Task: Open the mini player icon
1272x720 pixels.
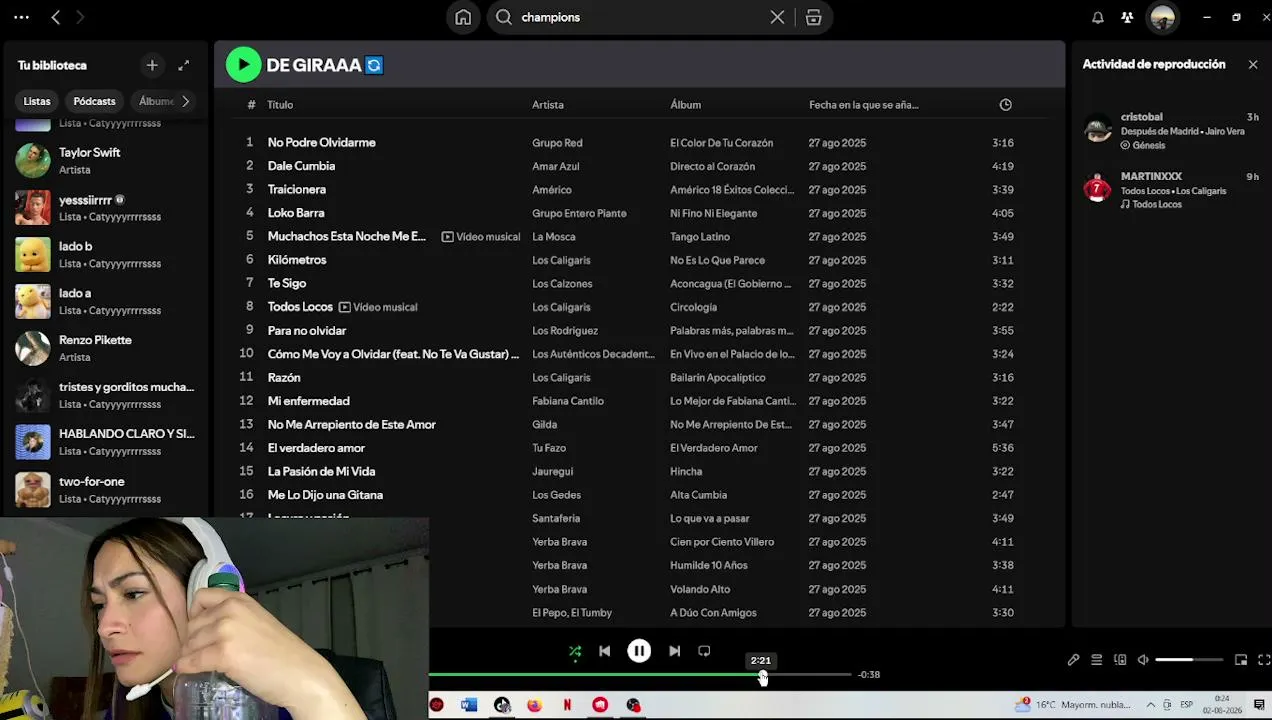Action: [1241, 660]
